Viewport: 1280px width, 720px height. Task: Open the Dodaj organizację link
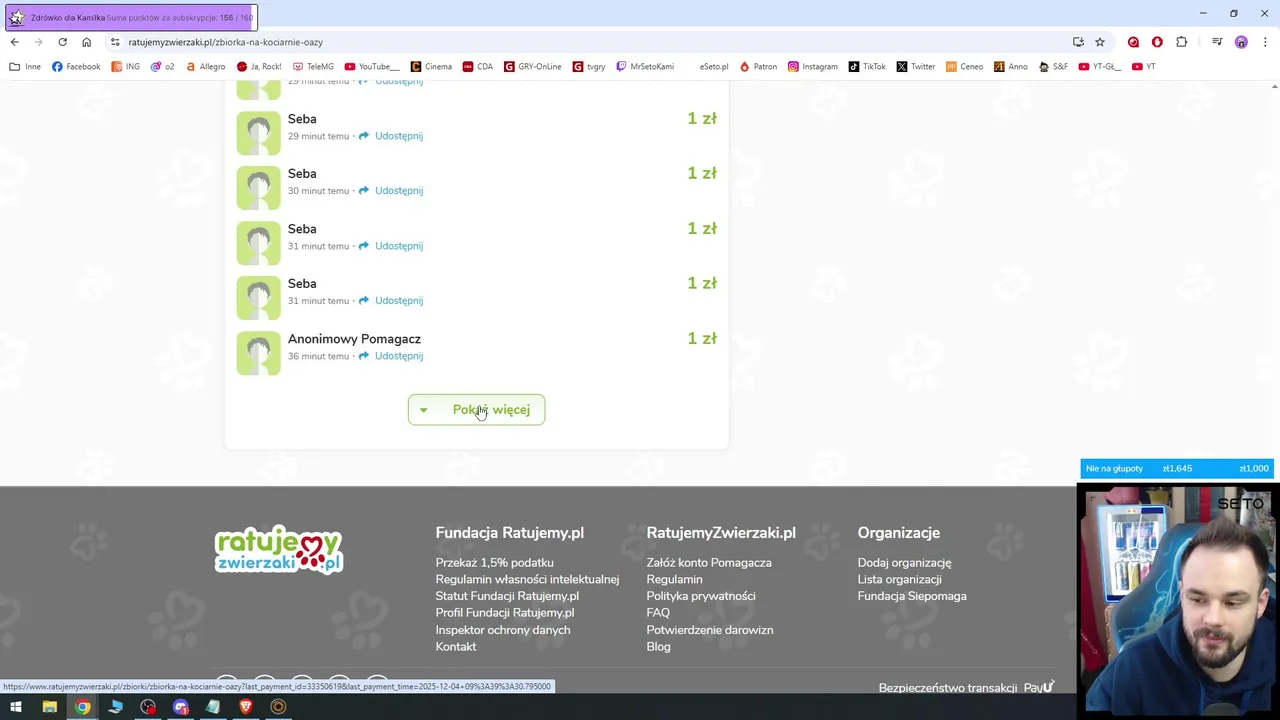(904, 563)
